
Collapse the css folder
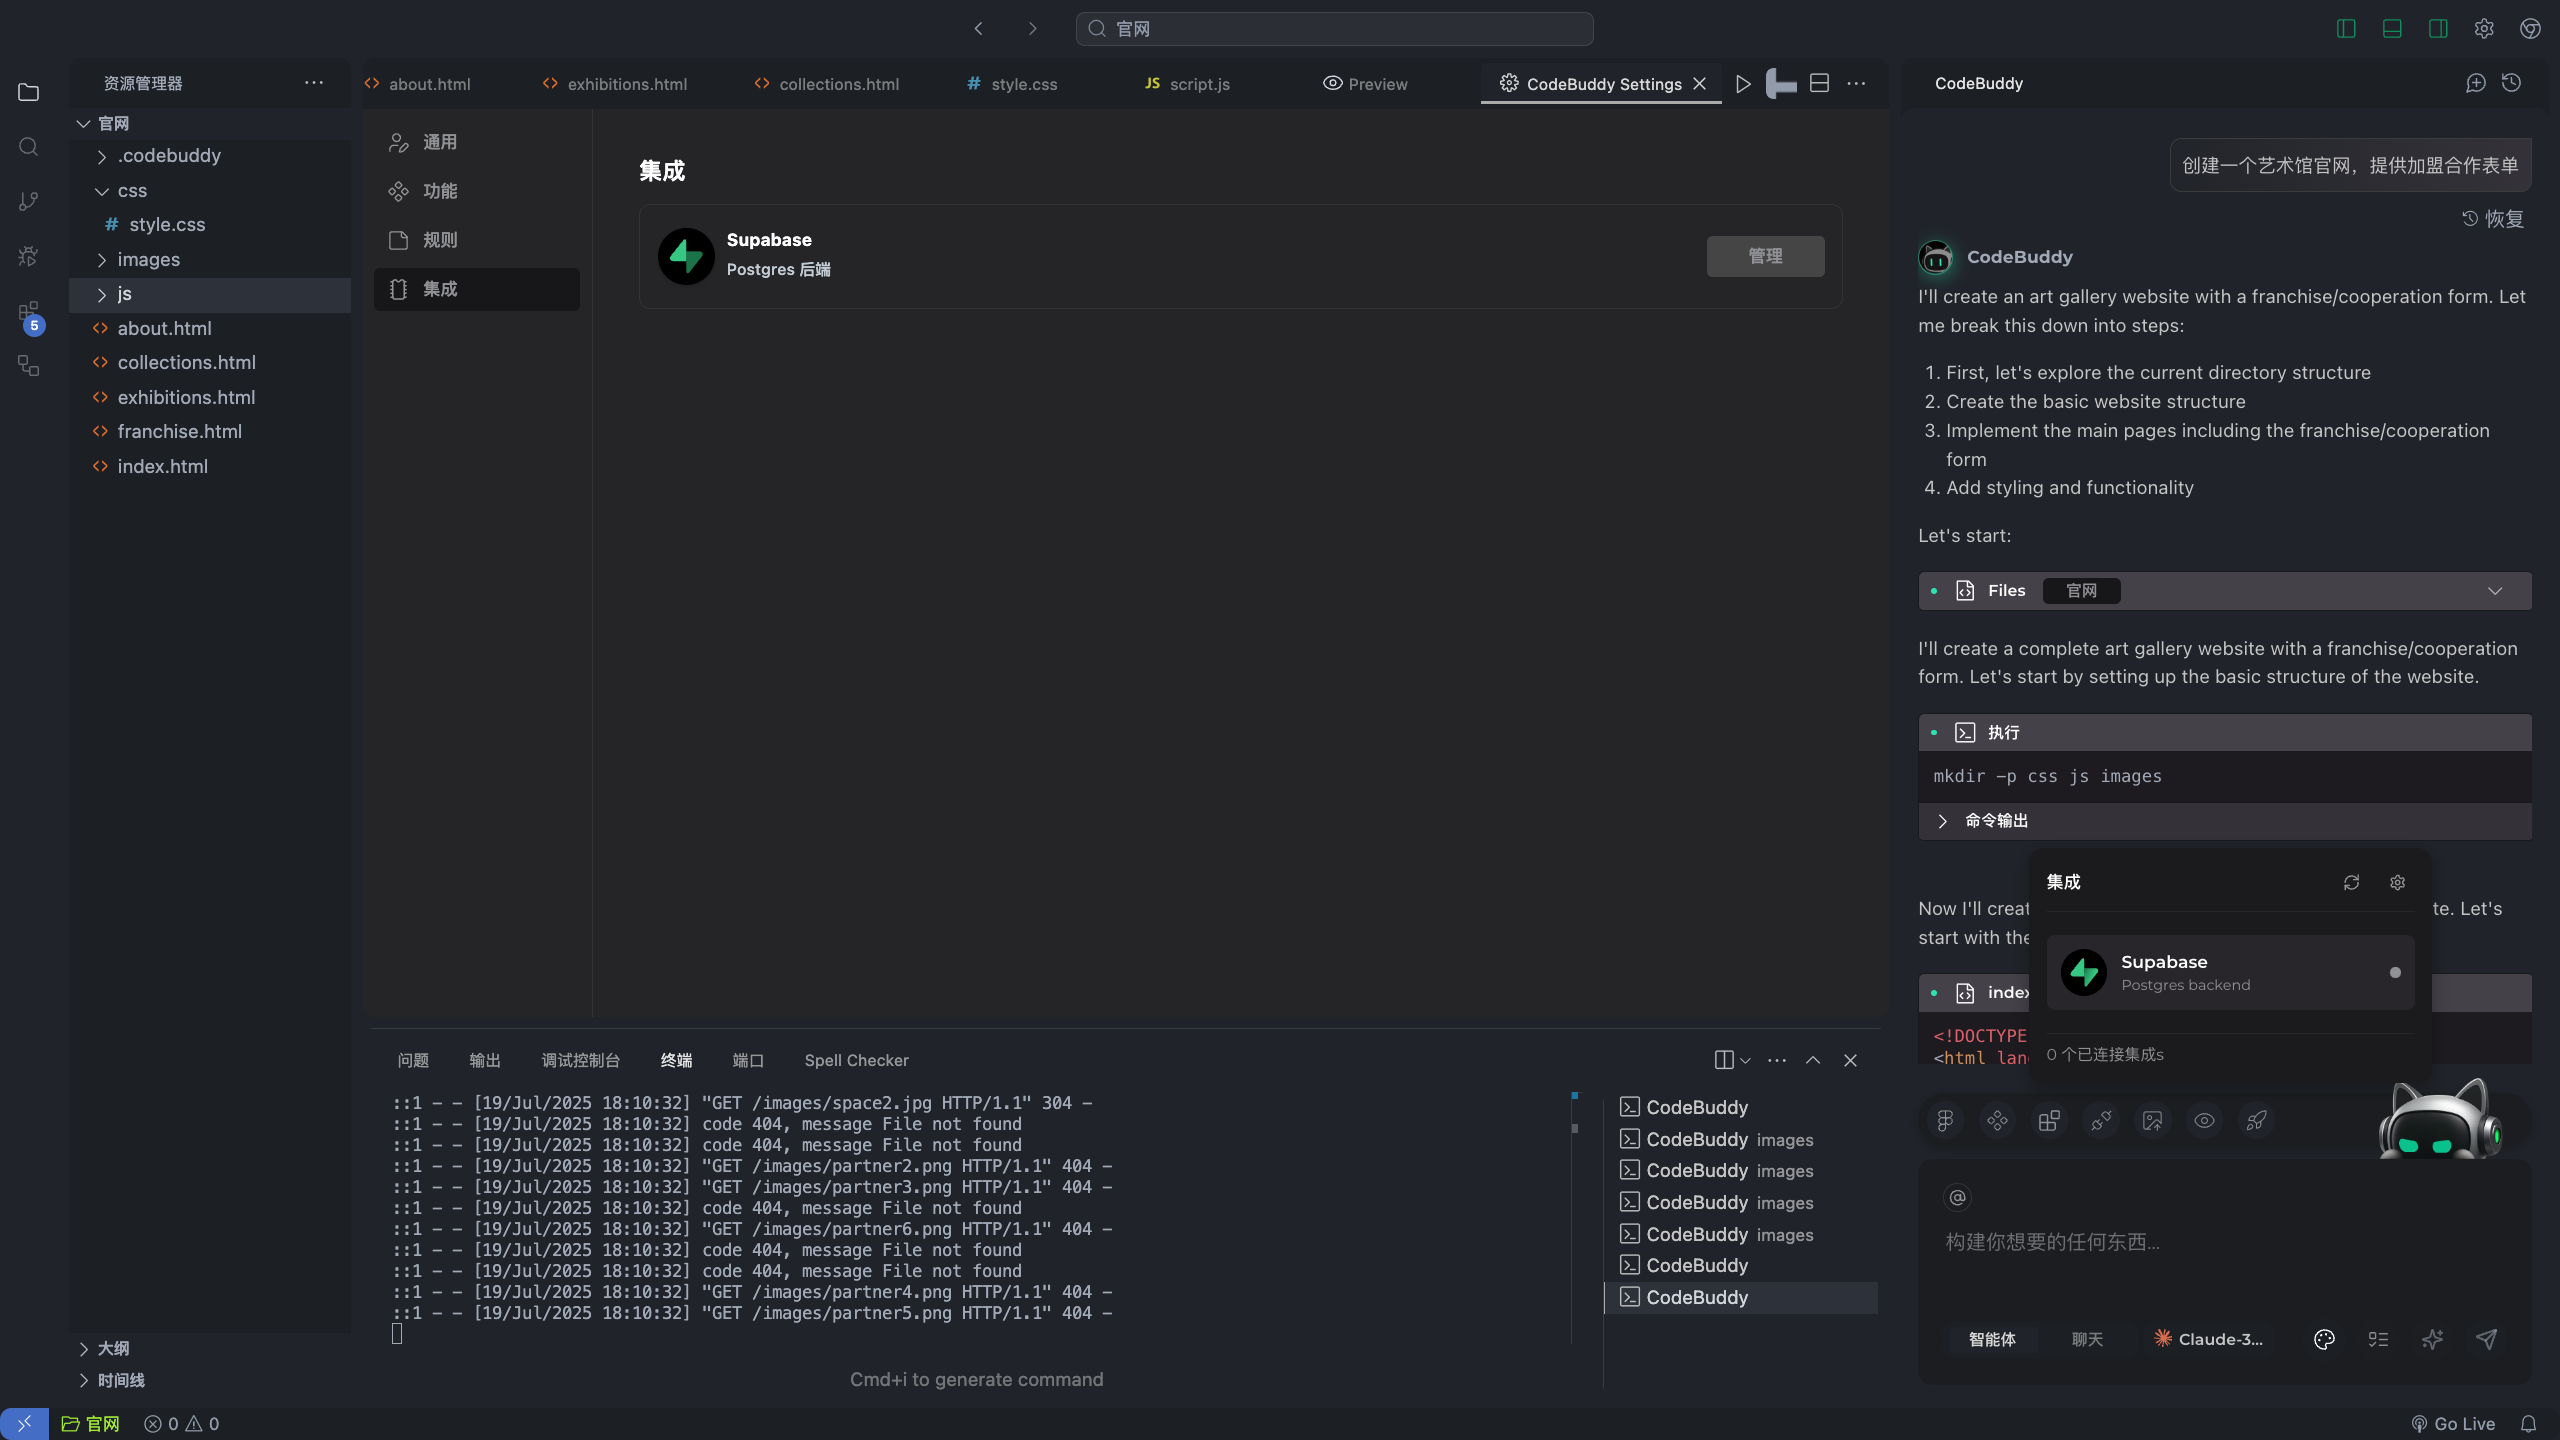tap(101, 191)
